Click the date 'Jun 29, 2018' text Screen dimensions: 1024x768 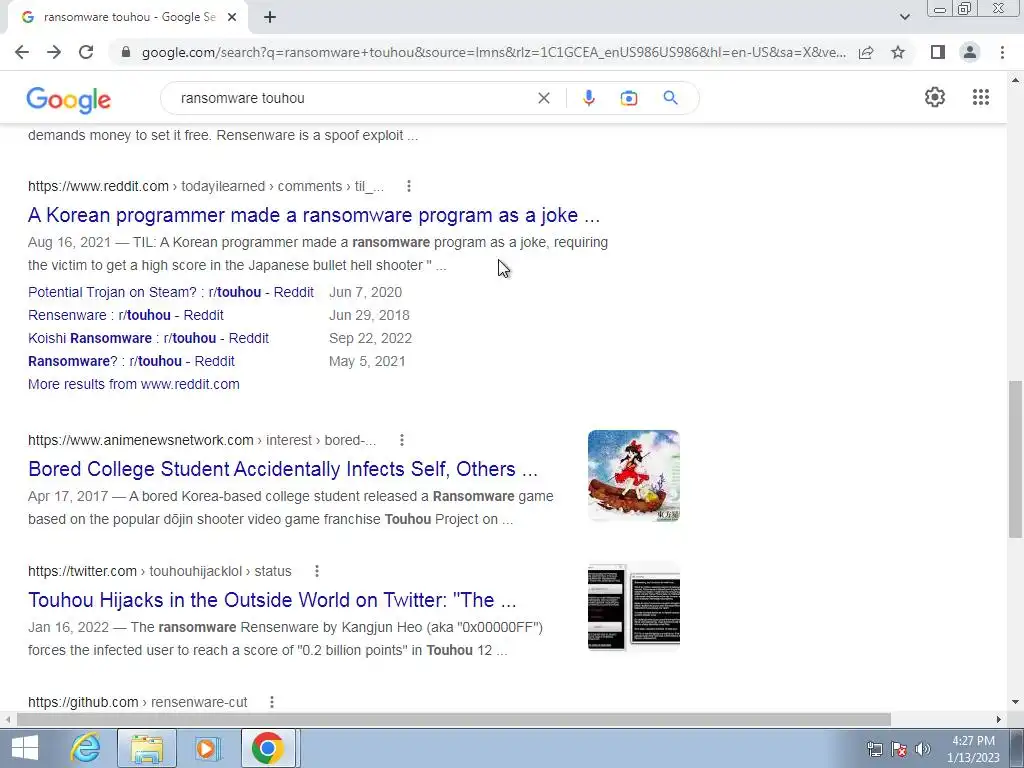pyautogui.click(x=369, y=315)
